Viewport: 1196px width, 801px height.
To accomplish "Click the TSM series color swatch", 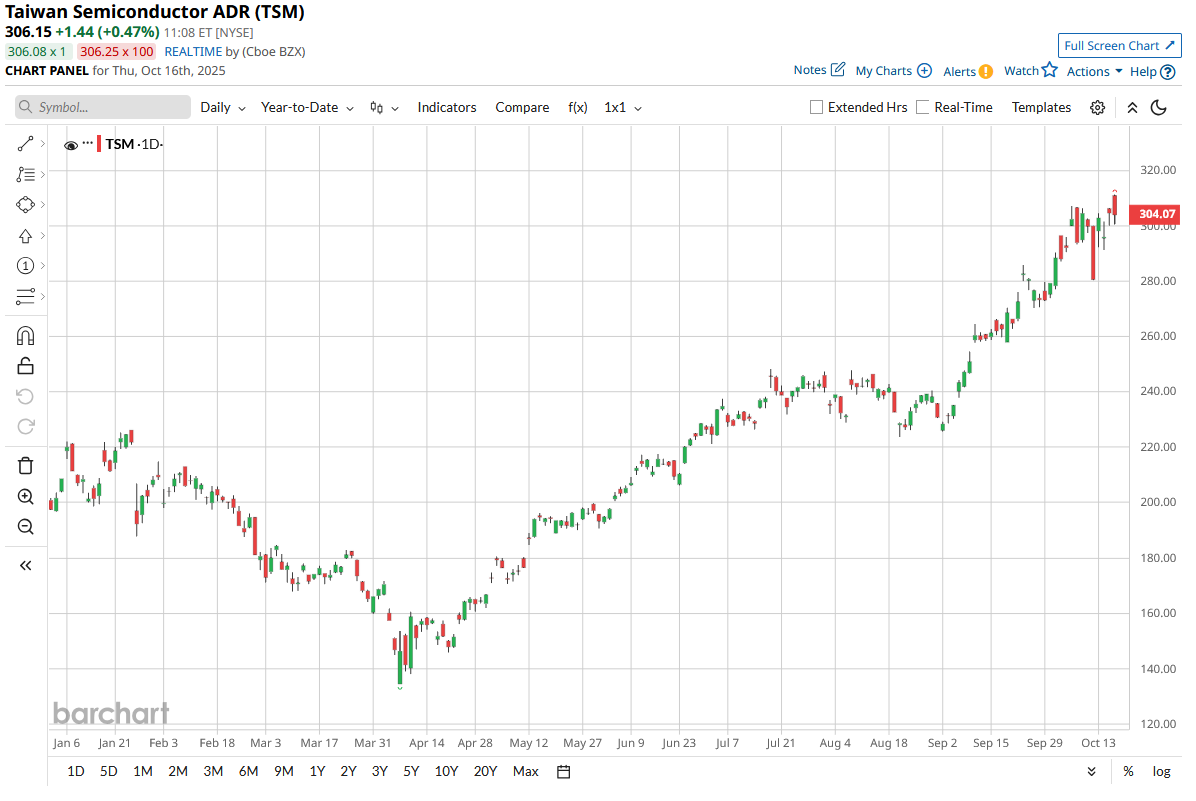I will [99, 144].
